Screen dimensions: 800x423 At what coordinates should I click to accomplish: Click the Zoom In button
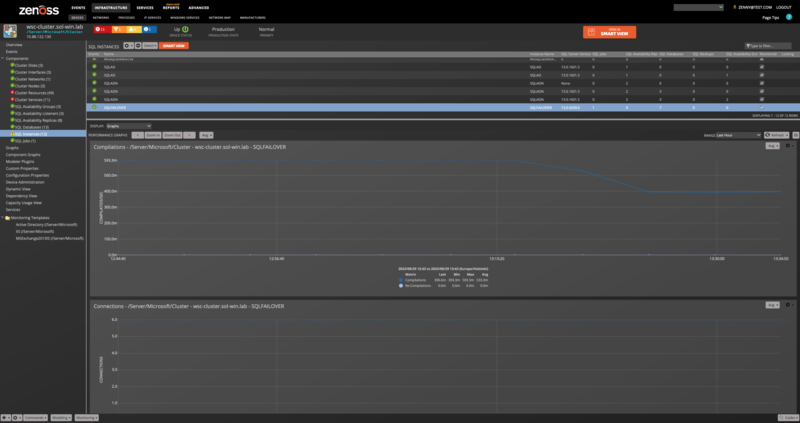click(153, 135)
